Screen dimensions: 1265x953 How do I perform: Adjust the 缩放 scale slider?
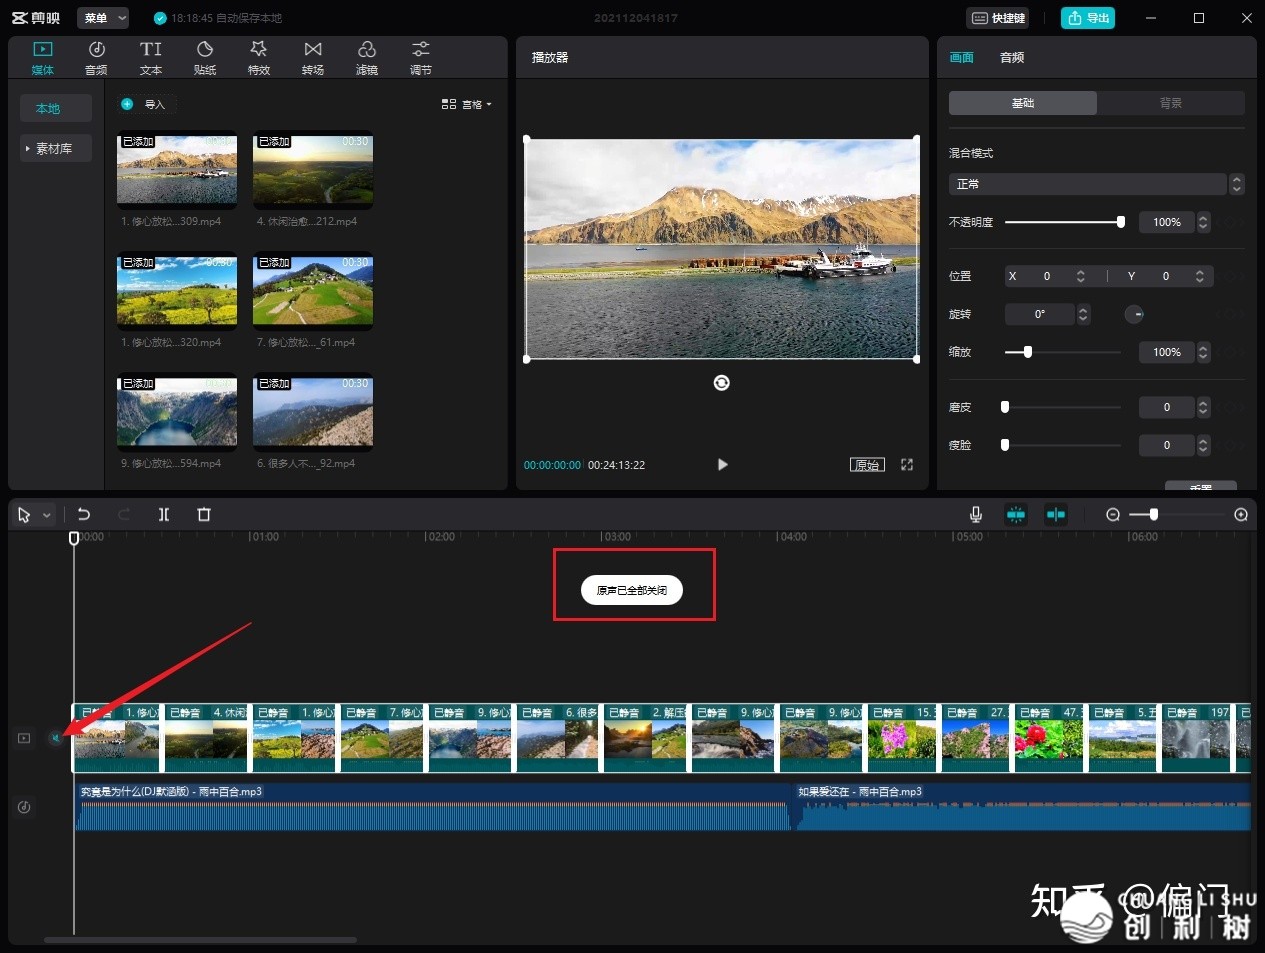pyautogui.click(x=1062, y=352)
